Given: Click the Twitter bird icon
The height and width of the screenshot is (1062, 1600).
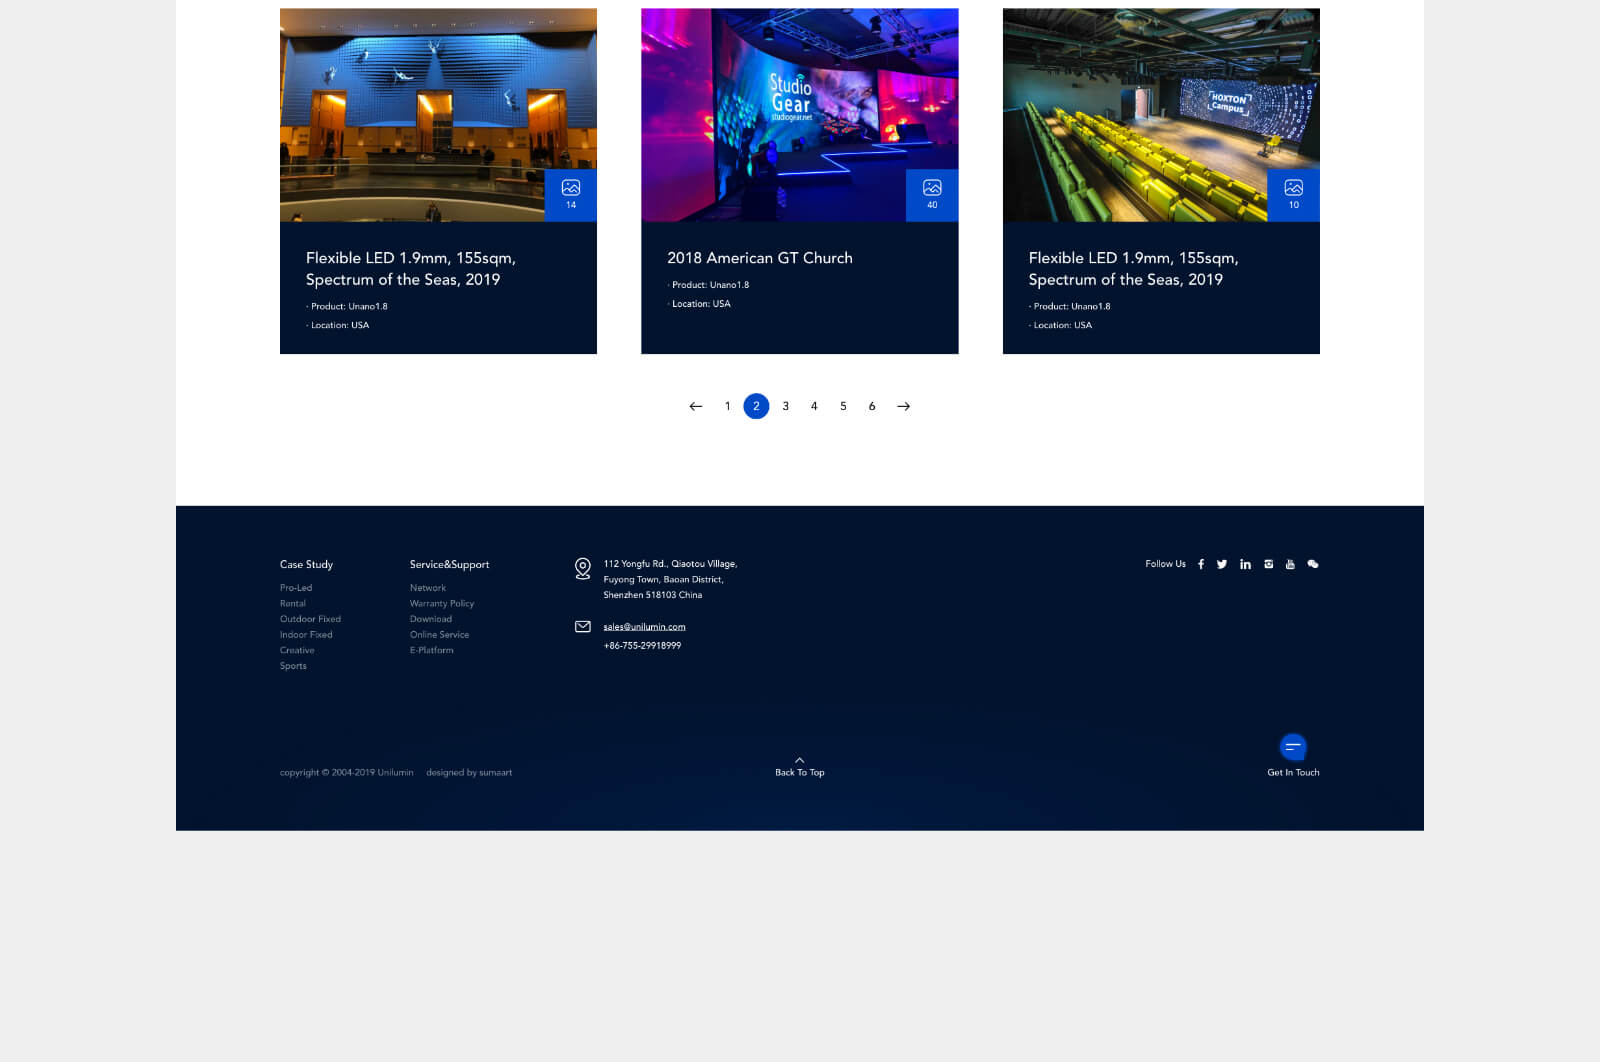Looking at the screenshot, I should (x=1222, y=565).
